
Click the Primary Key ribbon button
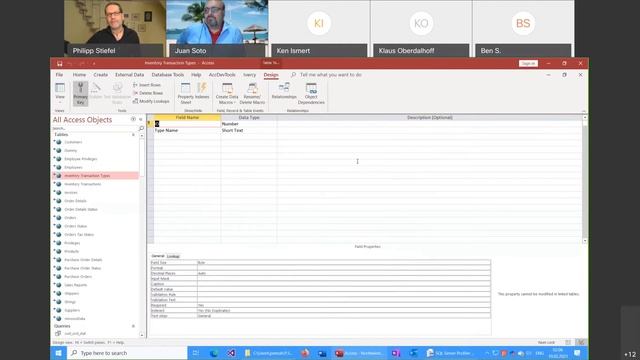click(x=80, y=93)
